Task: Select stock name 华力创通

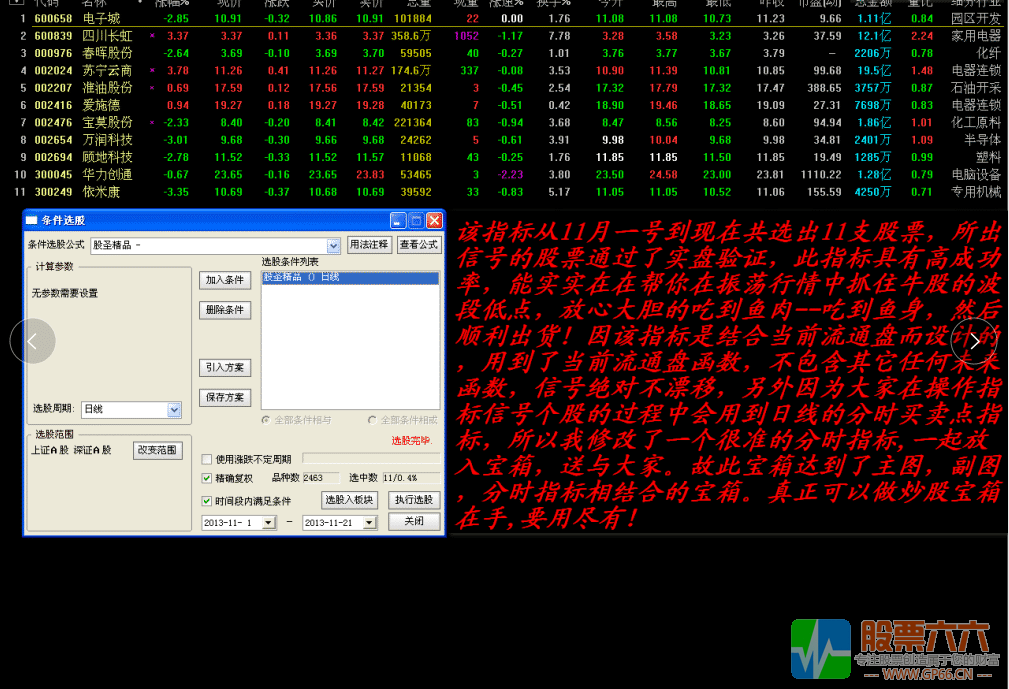Action: [x=107, y=175]
